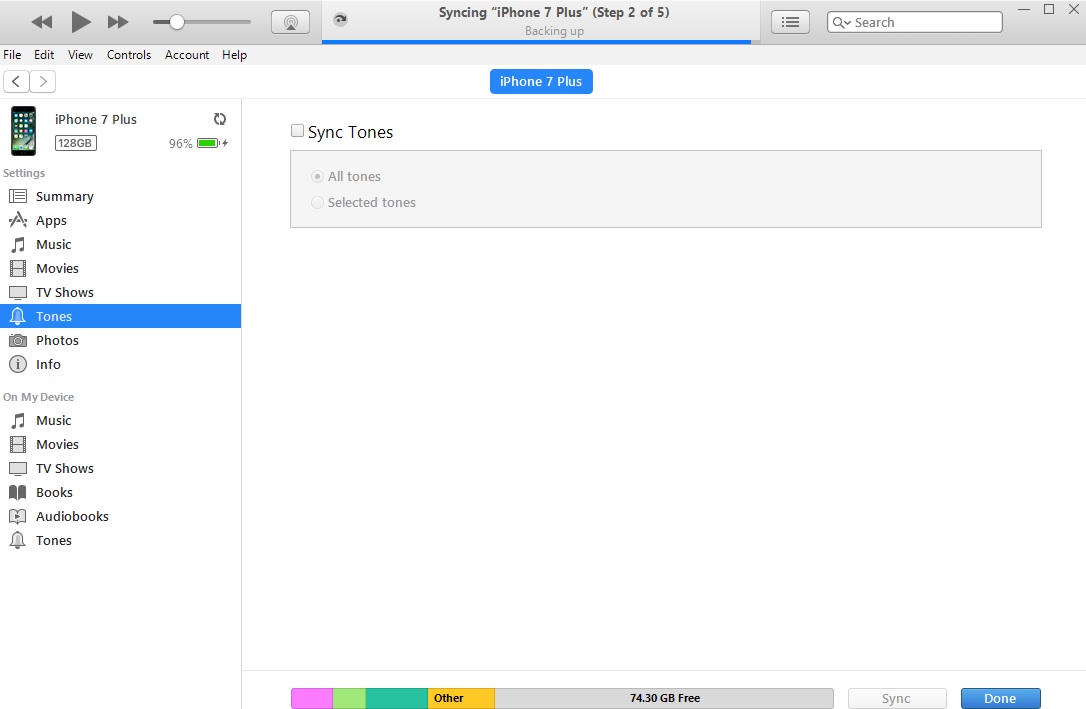
Task: Open Photos in Settings sidebar
Action: click(121, 341)
